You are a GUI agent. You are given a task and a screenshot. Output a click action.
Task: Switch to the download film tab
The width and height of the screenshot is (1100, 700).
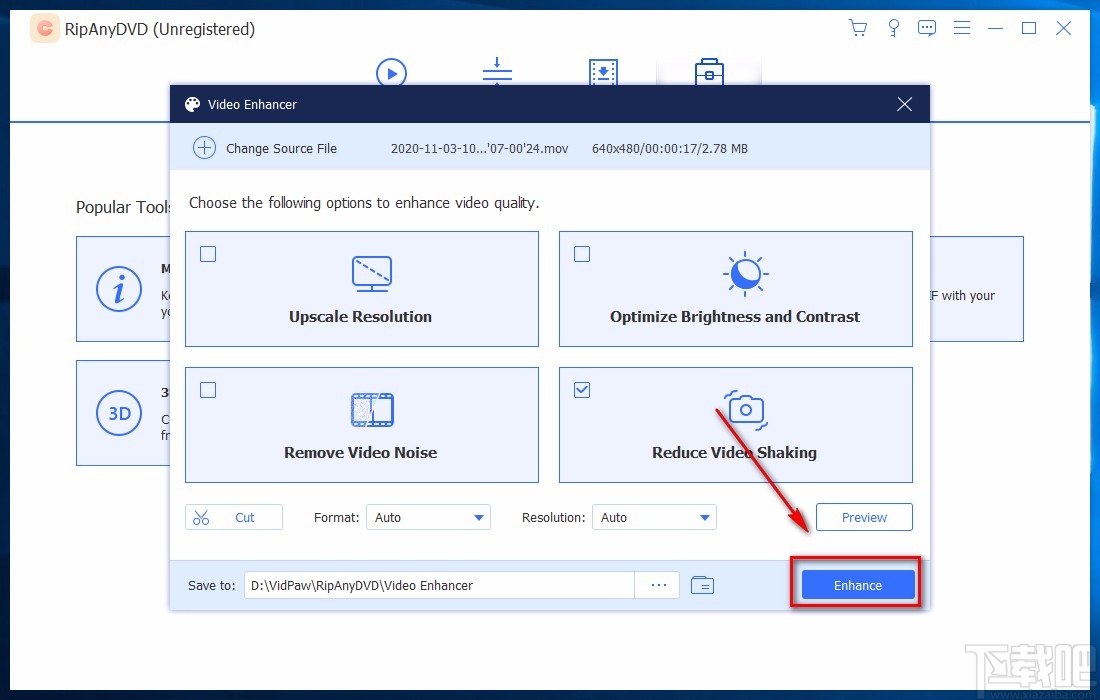[x=603, y=72]
